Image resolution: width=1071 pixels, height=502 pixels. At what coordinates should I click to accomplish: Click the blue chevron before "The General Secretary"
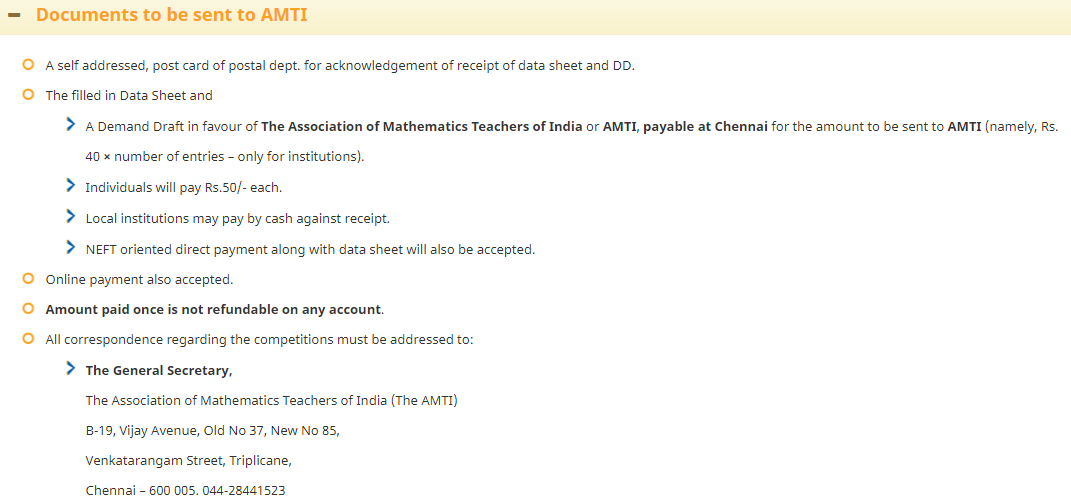point(70,369)
